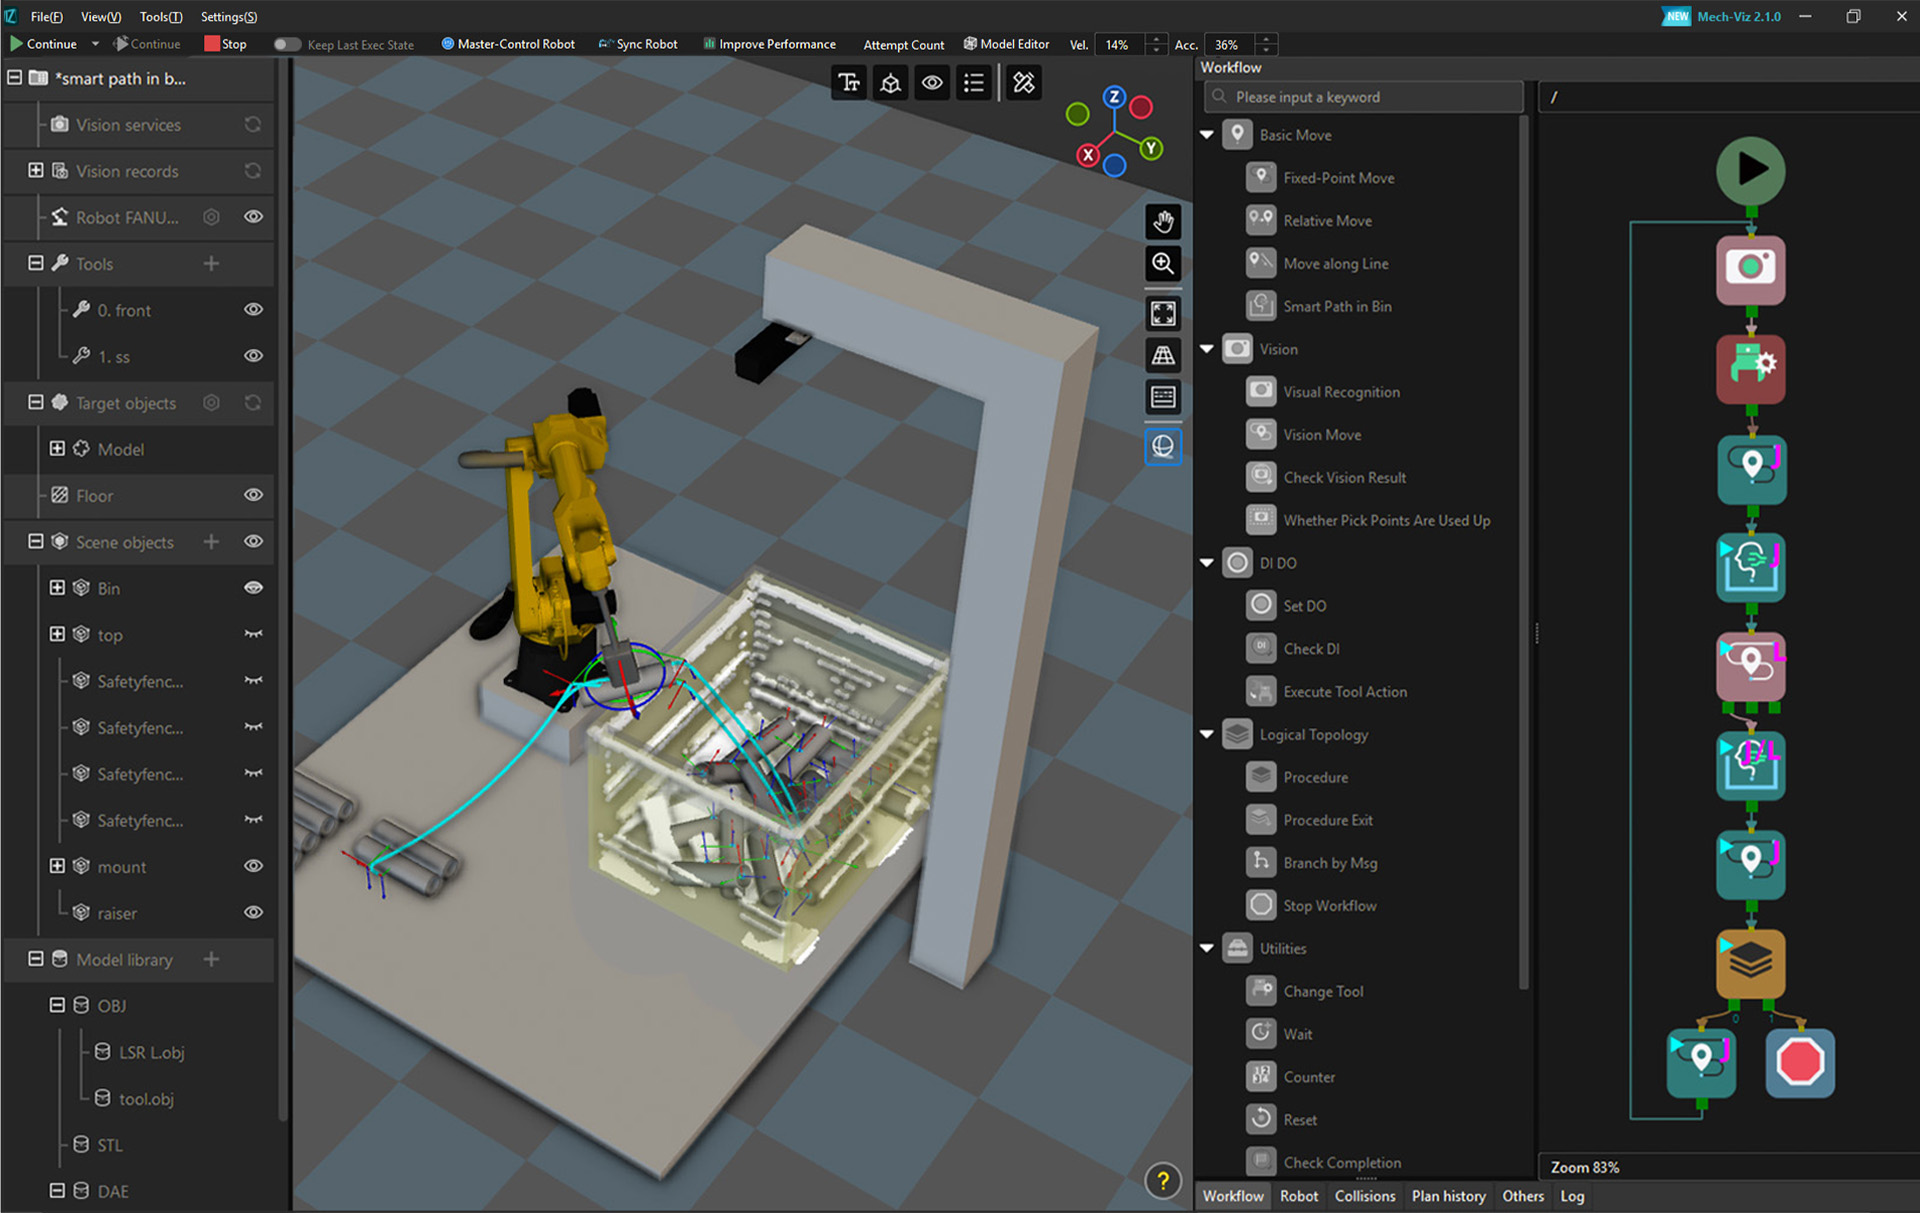Open the dropdown arrow next to Continue
Viewport: 1920px width, 1213px height.
point(95,45)
